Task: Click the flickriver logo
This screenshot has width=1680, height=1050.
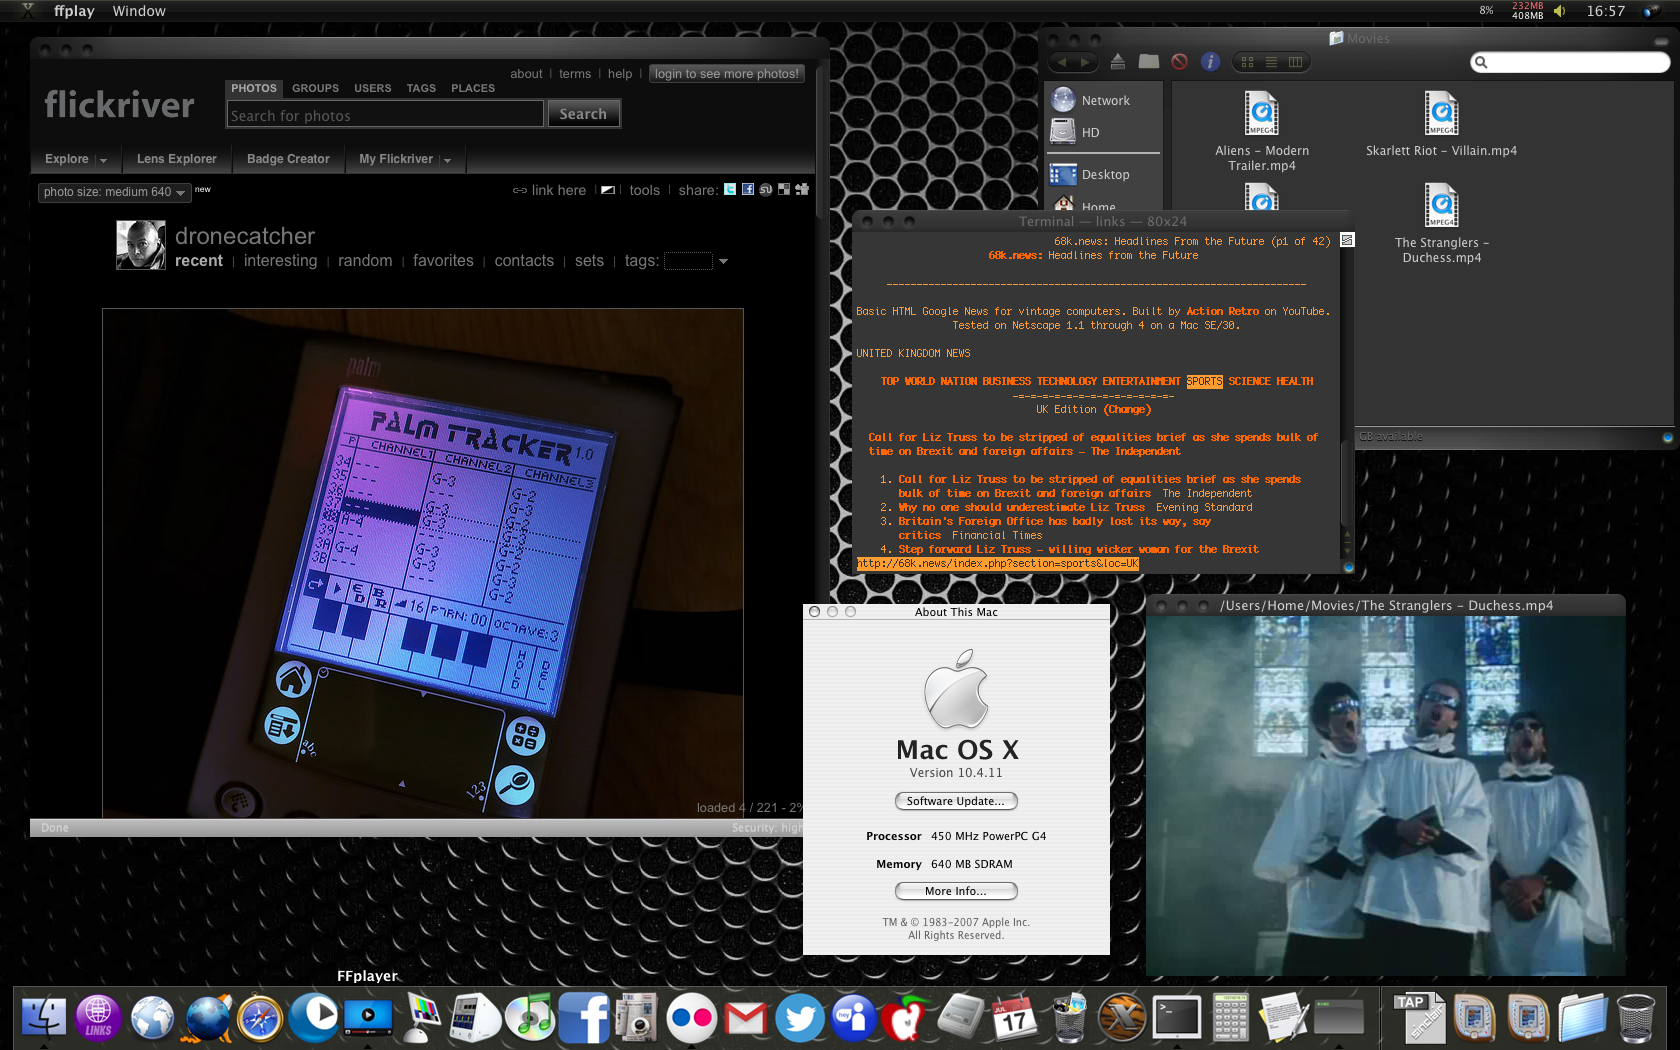Action: pyautogui.click(x=119, y=104)
